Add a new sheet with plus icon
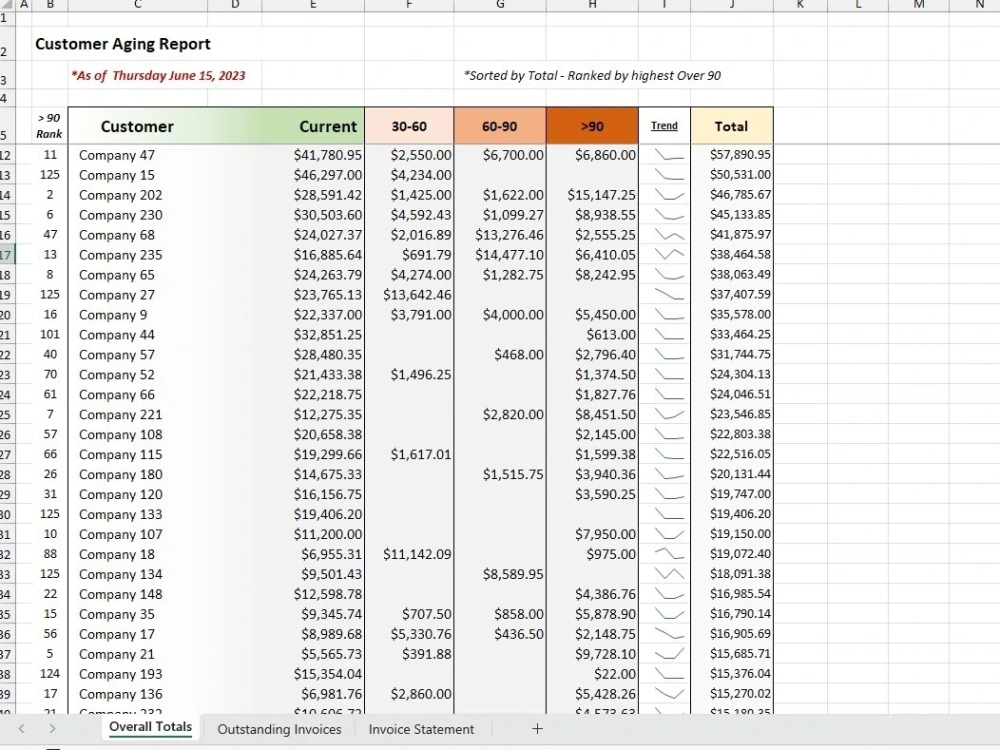Viewport: 1000px width, 750px height. 537,728
